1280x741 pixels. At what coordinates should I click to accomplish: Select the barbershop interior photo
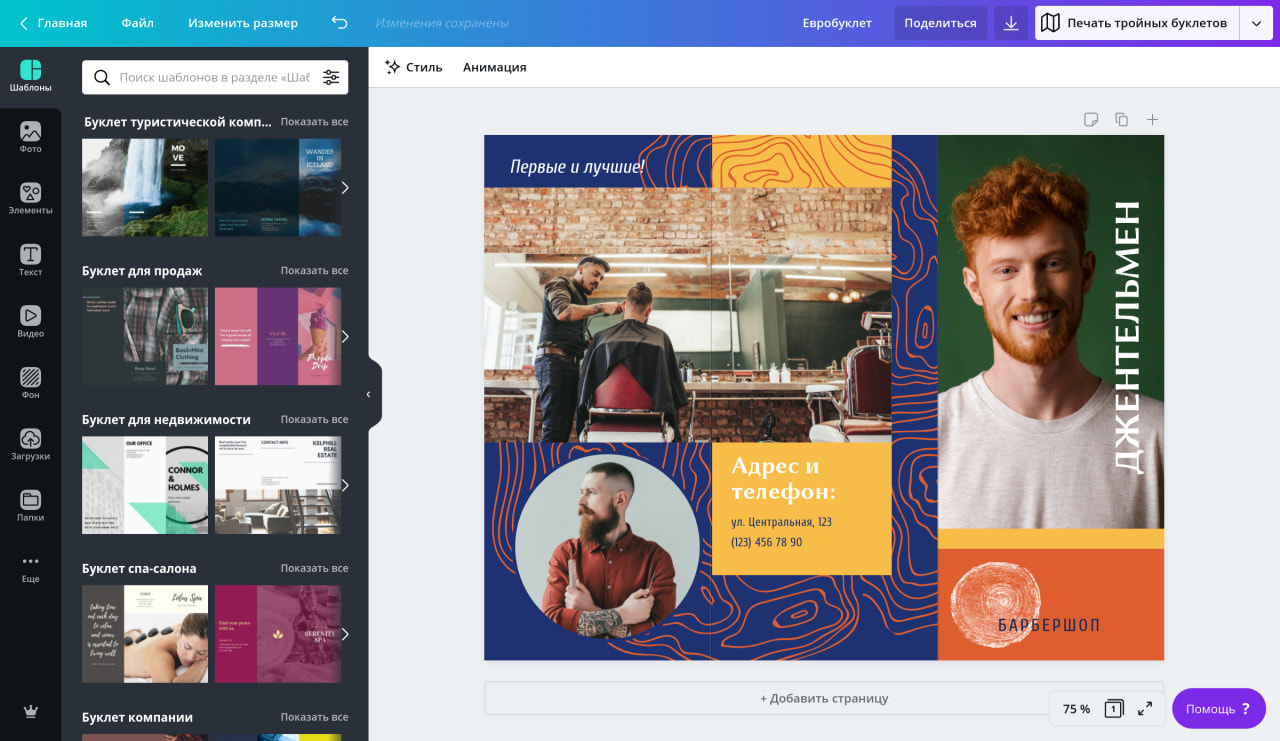(x=688, y=315)
